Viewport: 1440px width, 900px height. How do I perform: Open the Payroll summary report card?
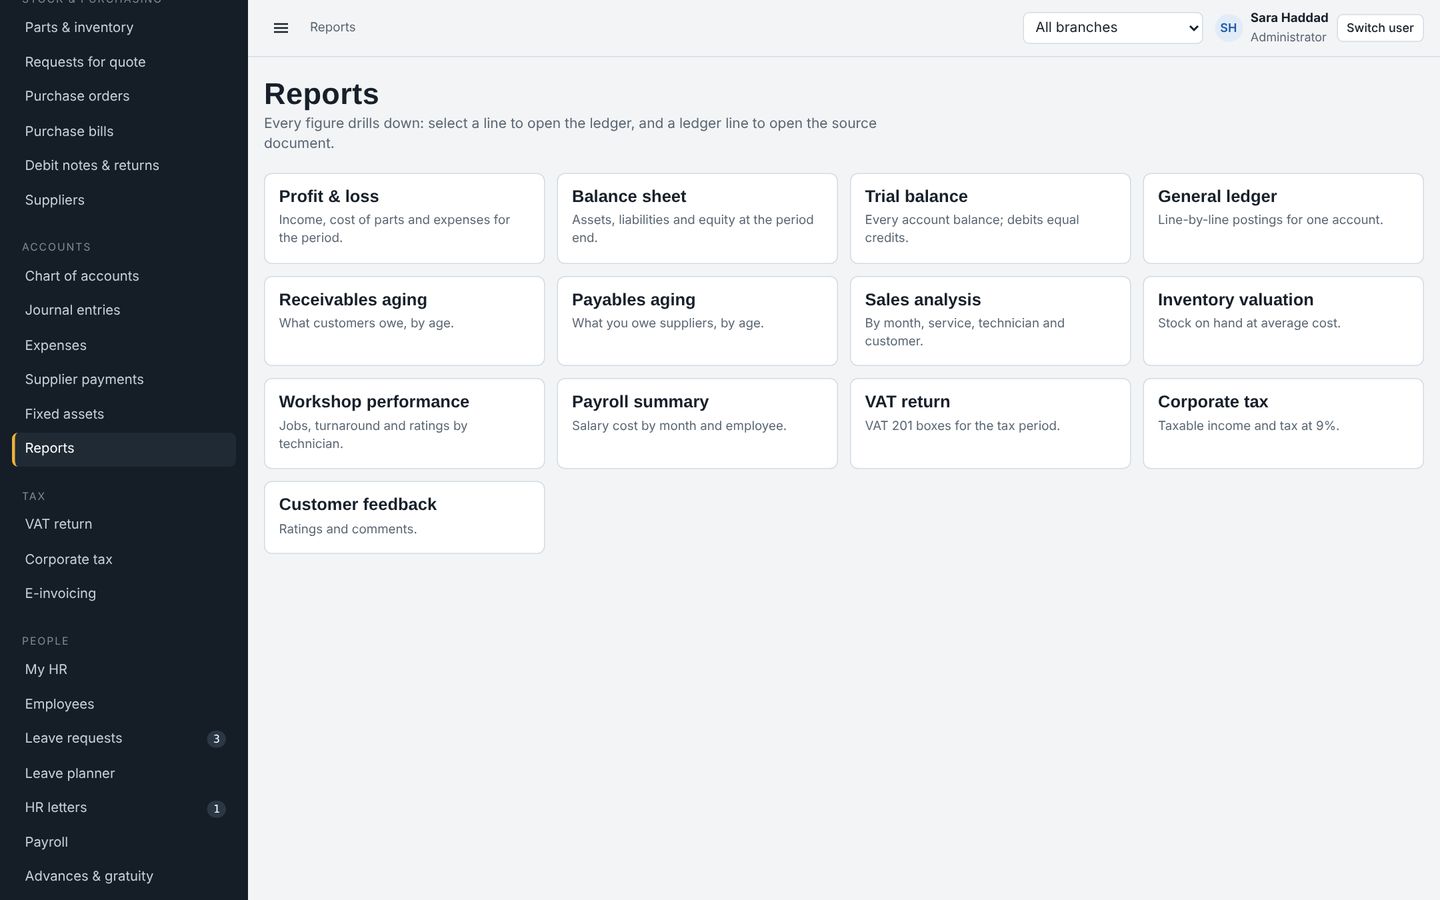pos(697,423)
